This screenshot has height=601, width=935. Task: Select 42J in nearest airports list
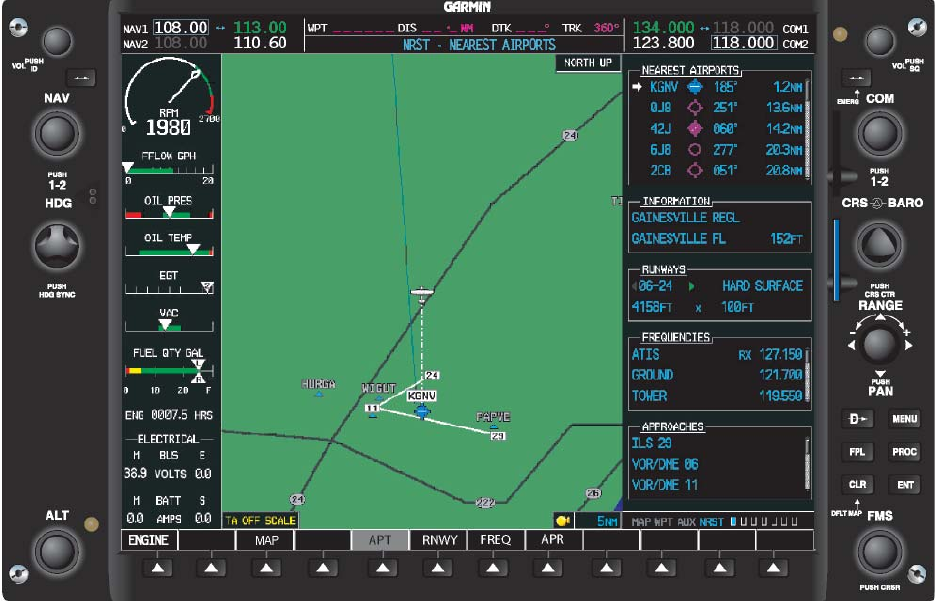[661, 129]
